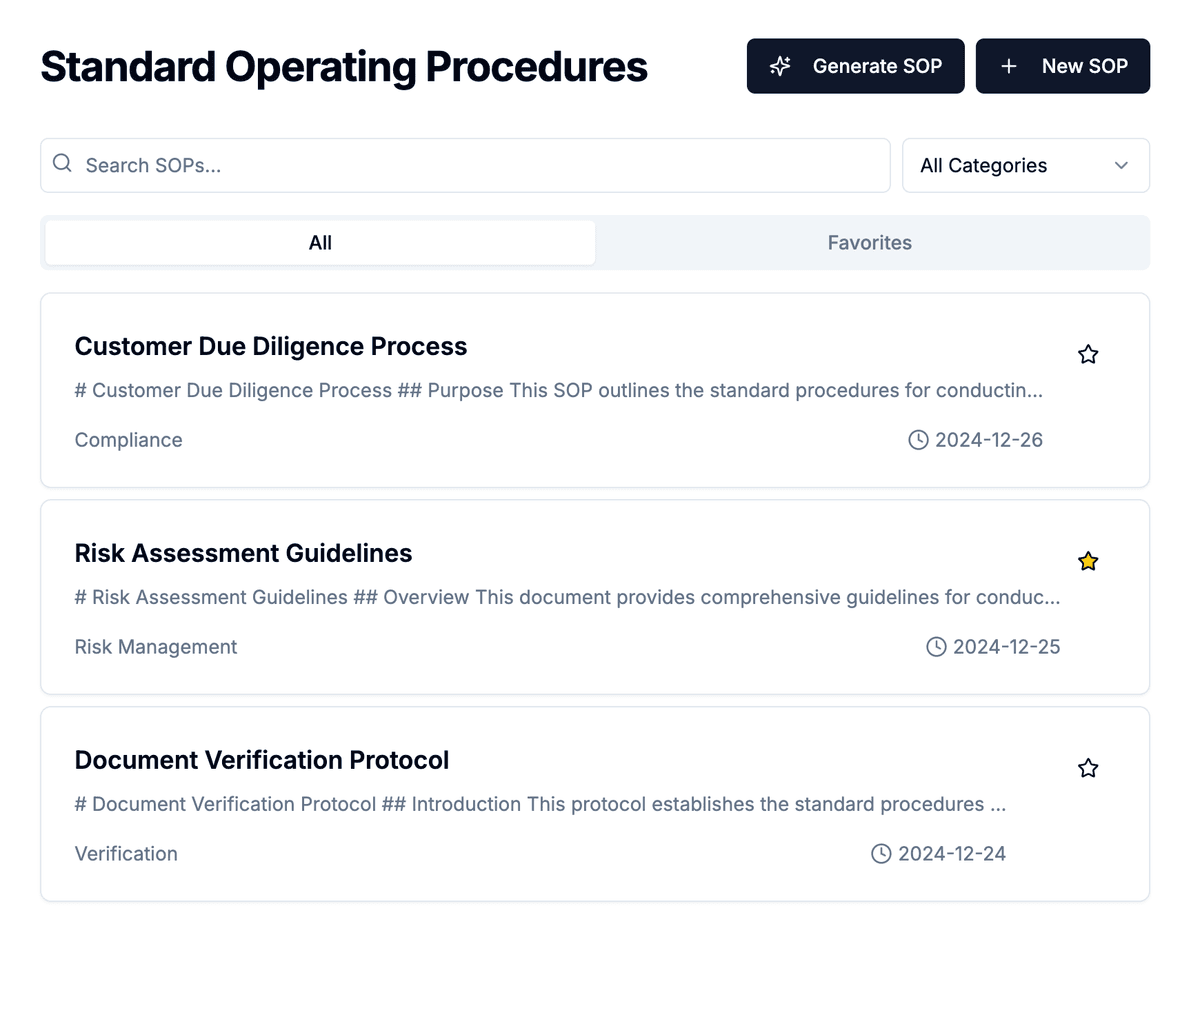
Task: Click the clock icon next to 2024-12-24
Action: pos(880,853)
